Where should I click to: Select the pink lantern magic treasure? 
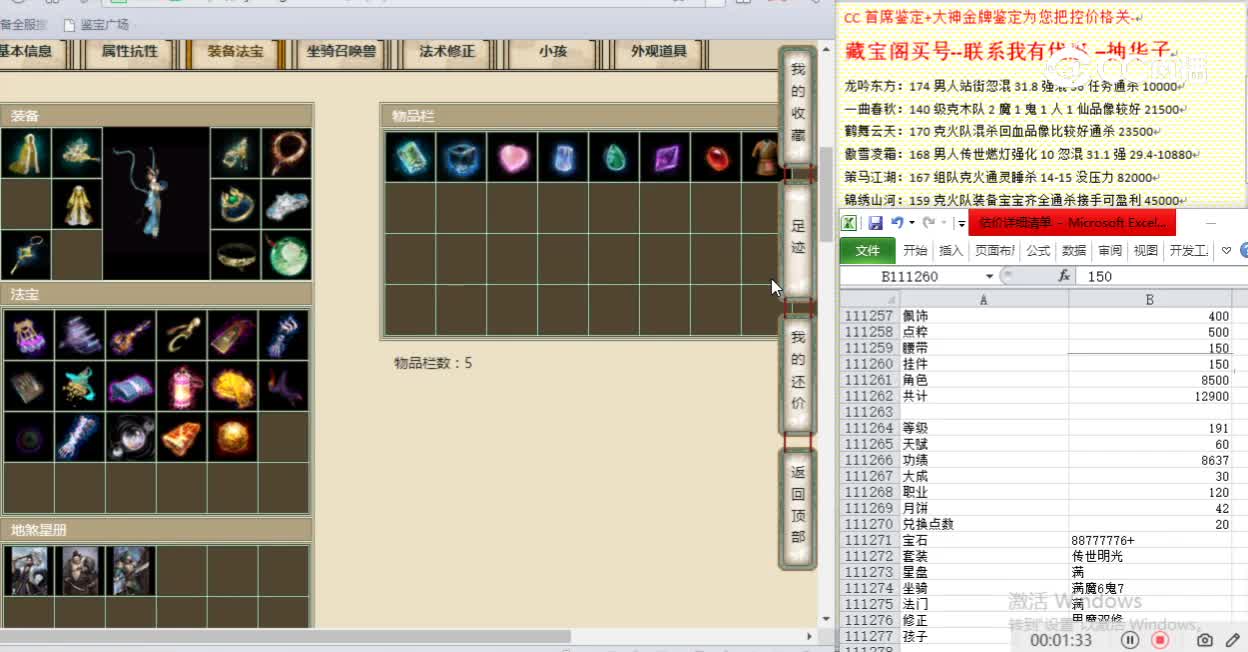(182, 386)
